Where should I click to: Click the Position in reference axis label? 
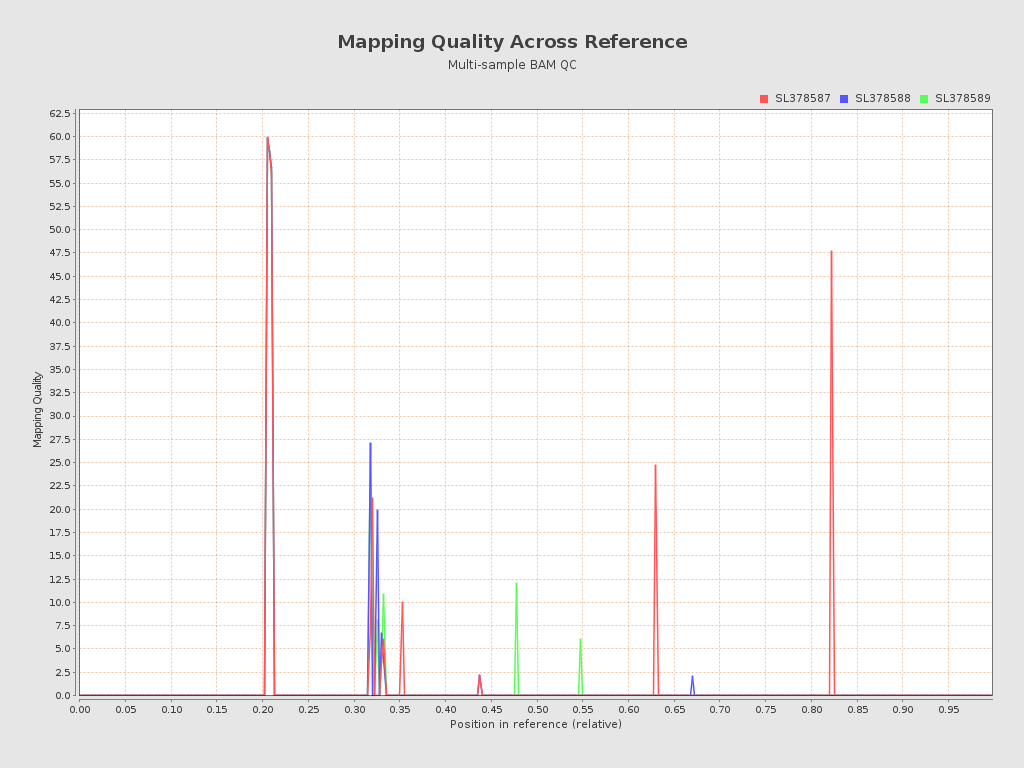pyautogui.click(x=537, y=724)
